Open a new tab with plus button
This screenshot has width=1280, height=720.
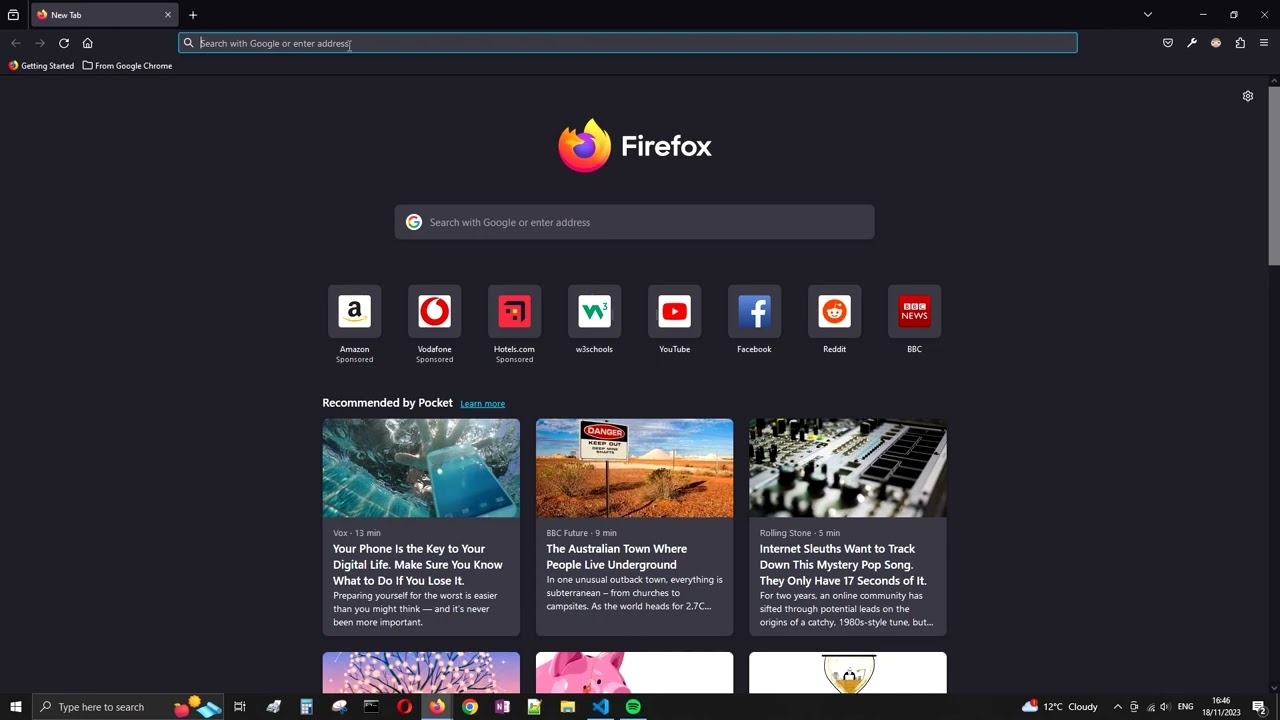[x=193, y=15]
